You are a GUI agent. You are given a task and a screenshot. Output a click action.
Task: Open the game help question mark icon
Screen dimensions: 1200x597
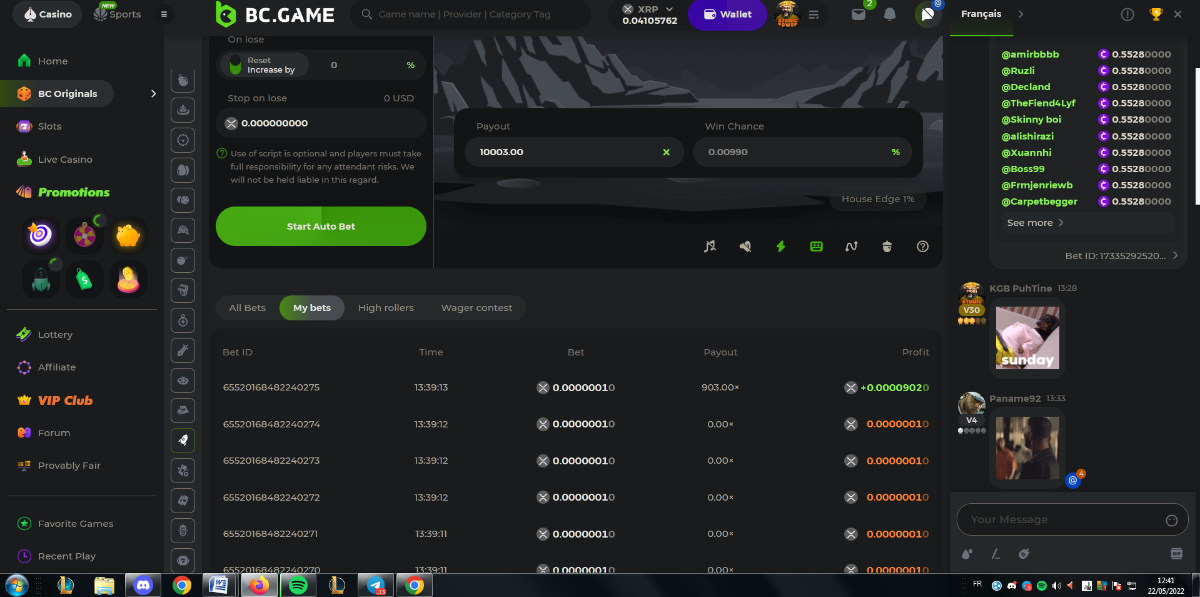pos(923,246)
